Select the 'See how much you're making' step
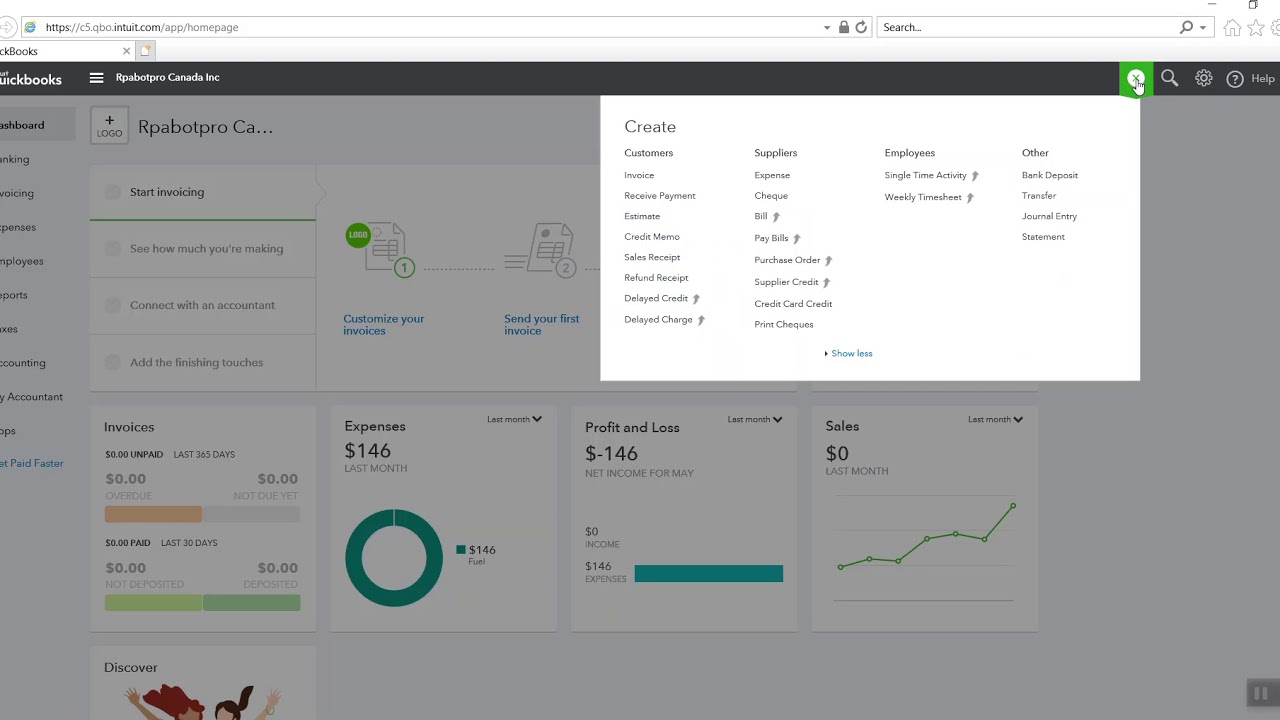 pyautogui.click(x=203, y=249)
